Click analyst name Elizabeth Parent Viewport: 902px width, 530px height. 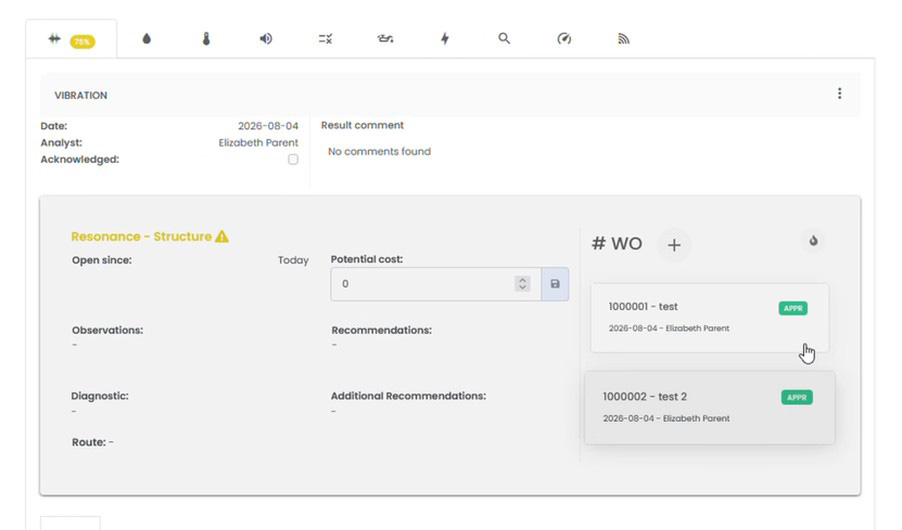tap(258, 143)
